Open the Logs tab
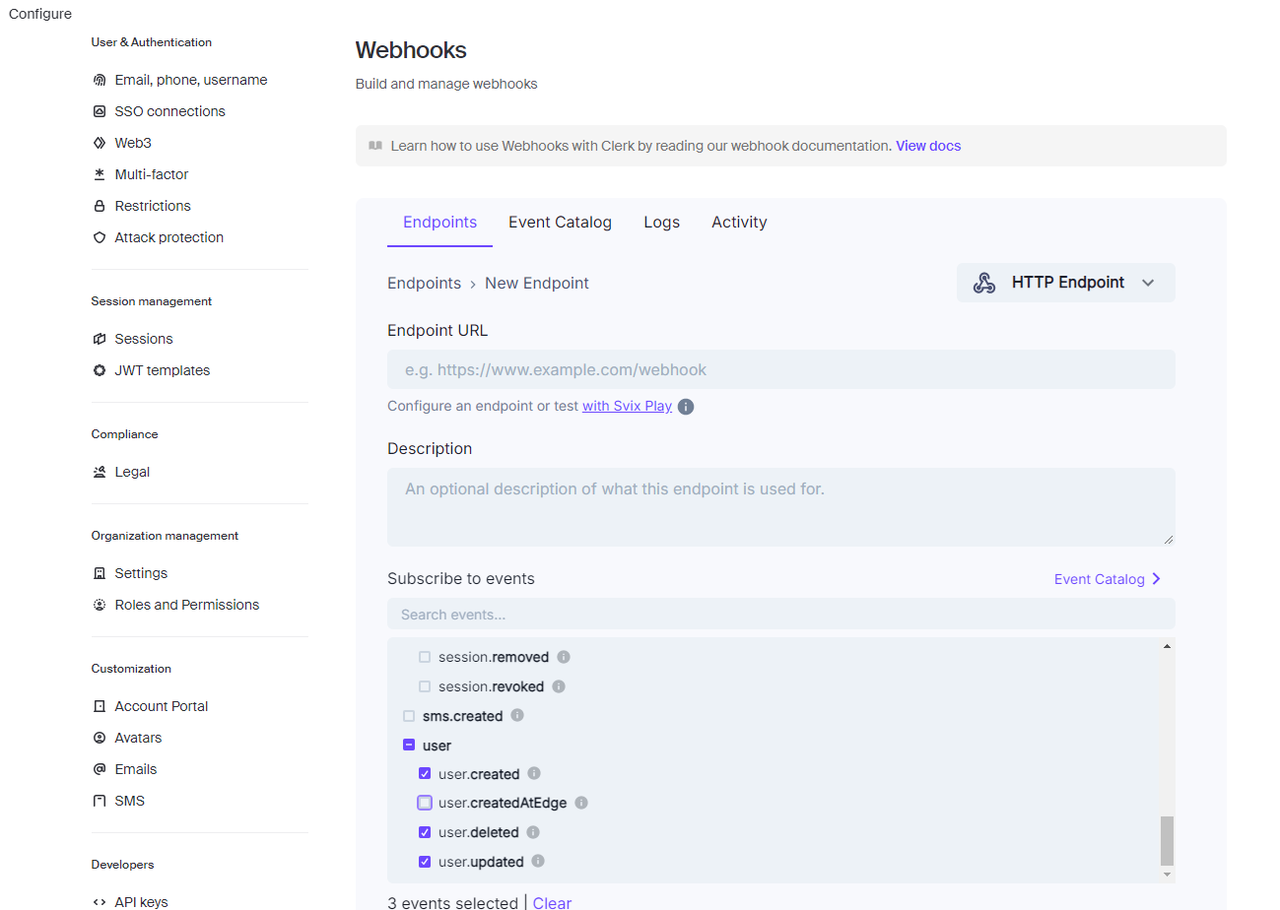This screenshot has width=1280, height=910. (x=662, y=222)
